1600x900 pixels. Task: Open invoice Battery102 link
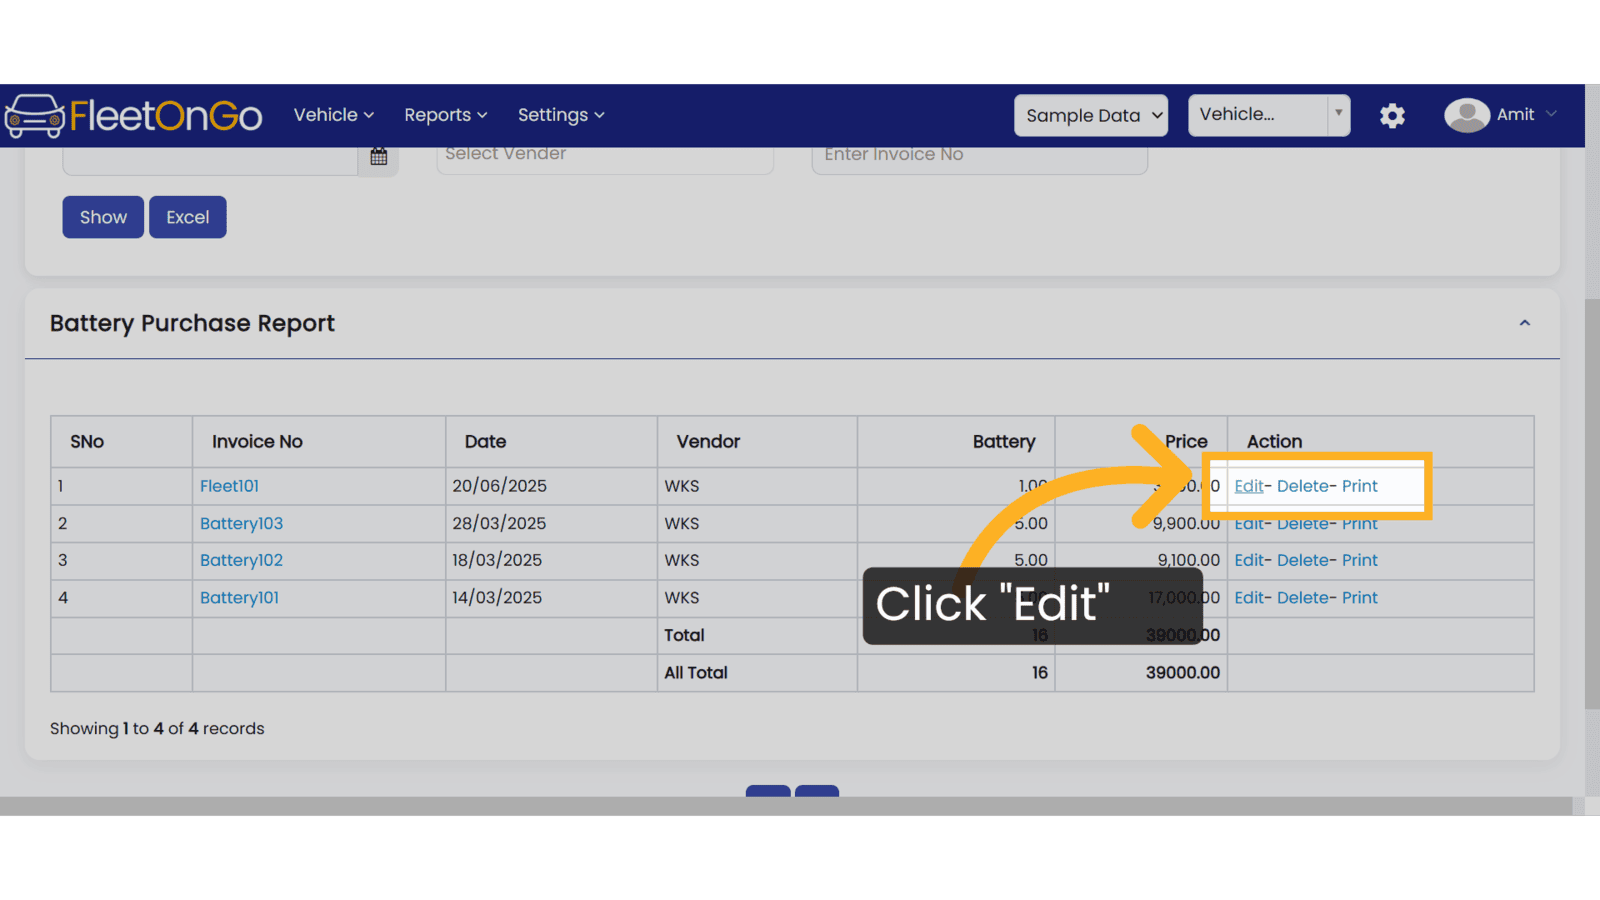241,560
